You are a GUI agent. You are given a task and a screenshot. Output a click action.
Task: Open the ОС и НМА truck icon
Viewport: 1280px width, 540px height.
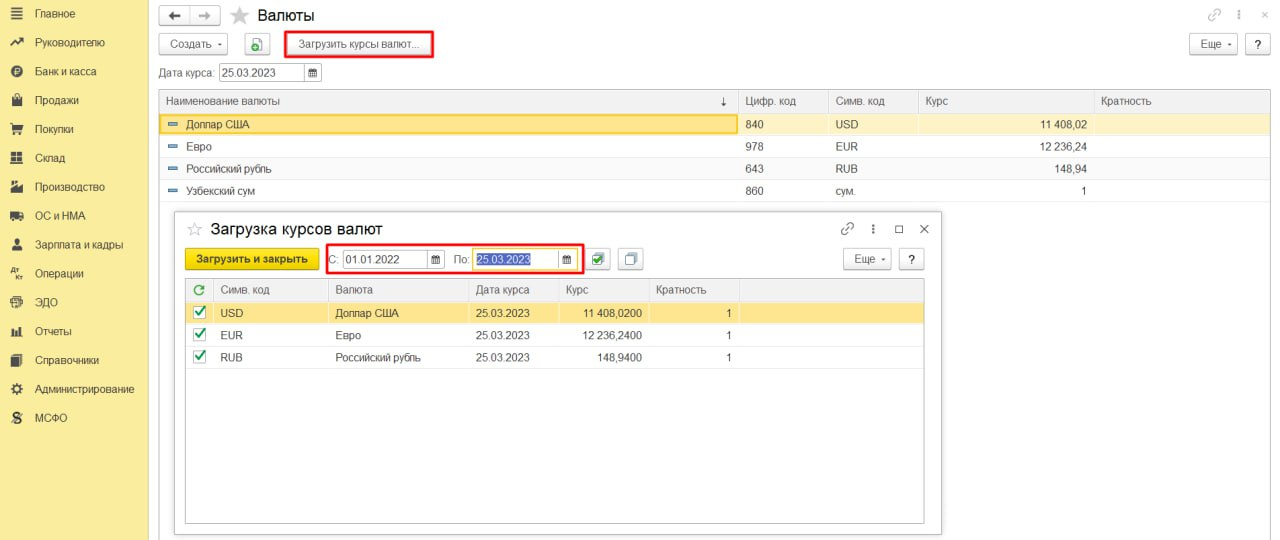16,216
